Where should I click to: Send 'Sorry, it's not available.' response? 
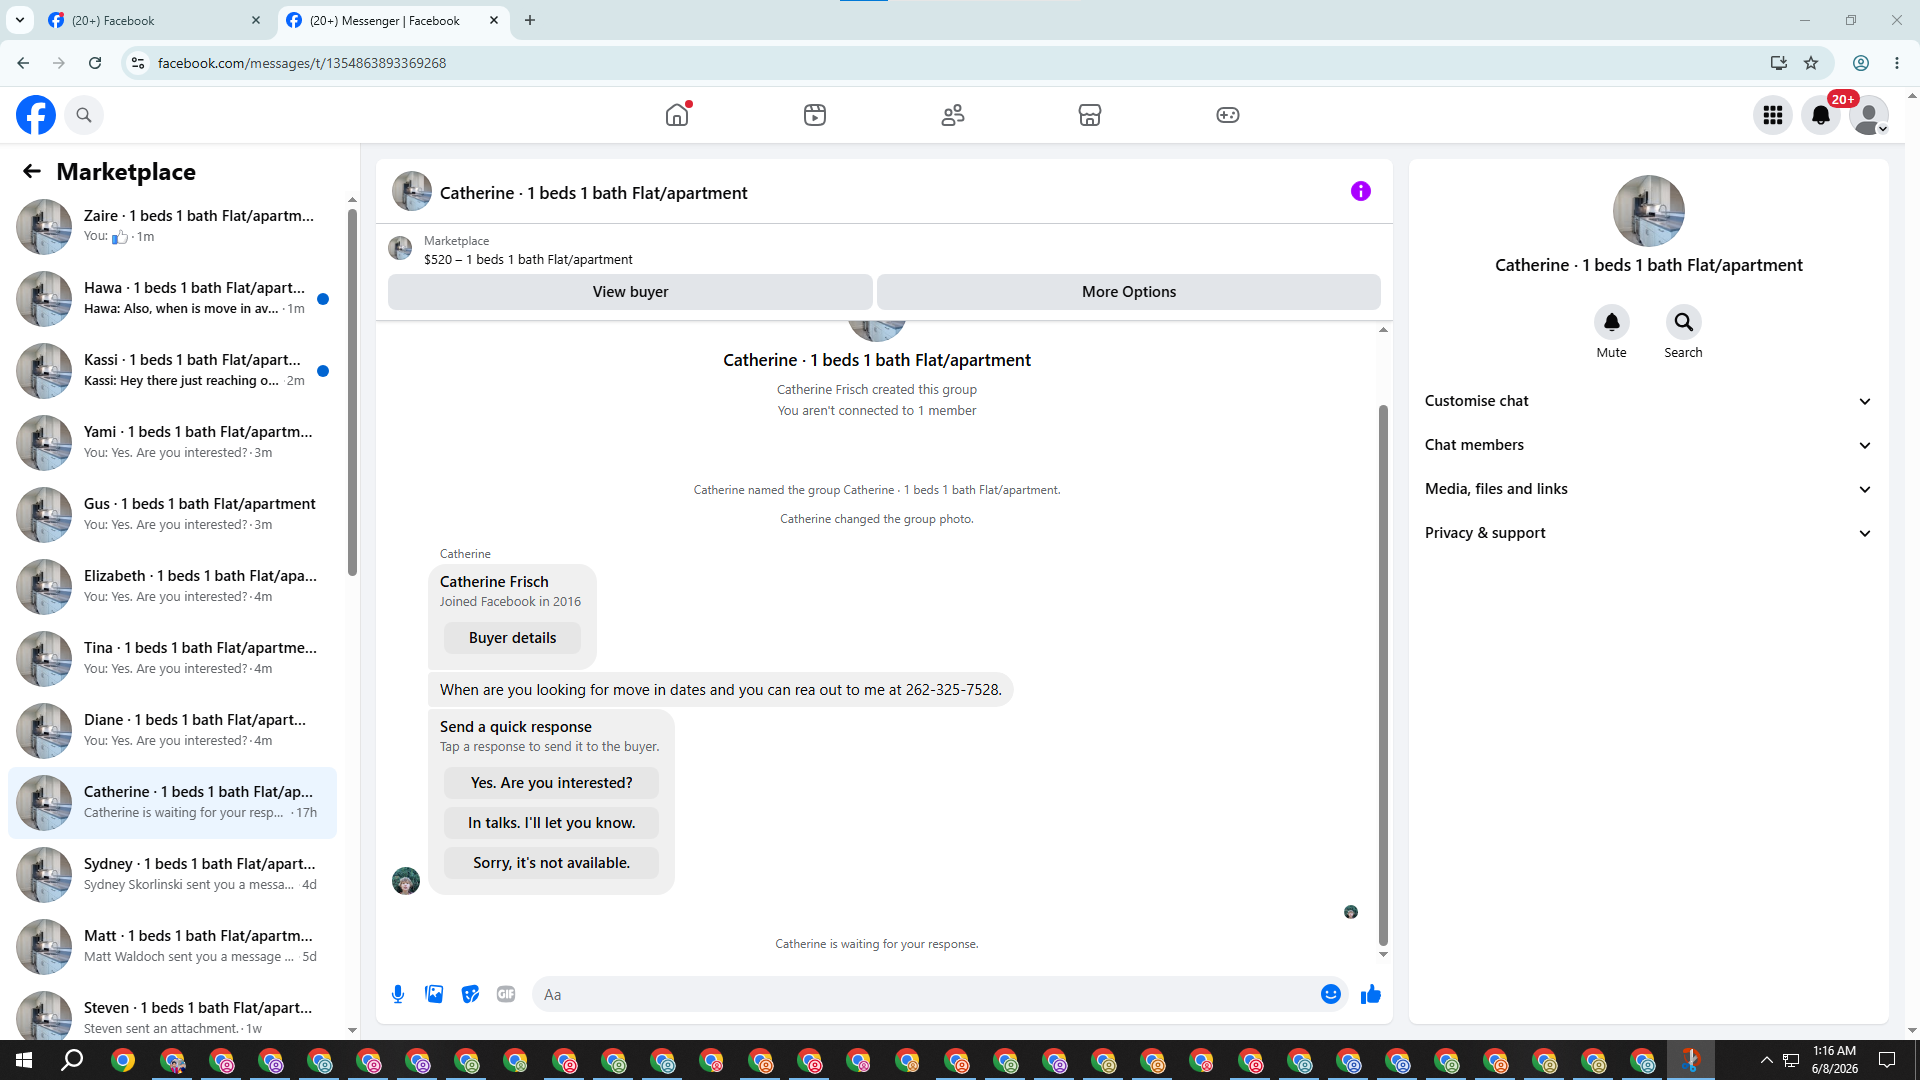click(551, 863)
